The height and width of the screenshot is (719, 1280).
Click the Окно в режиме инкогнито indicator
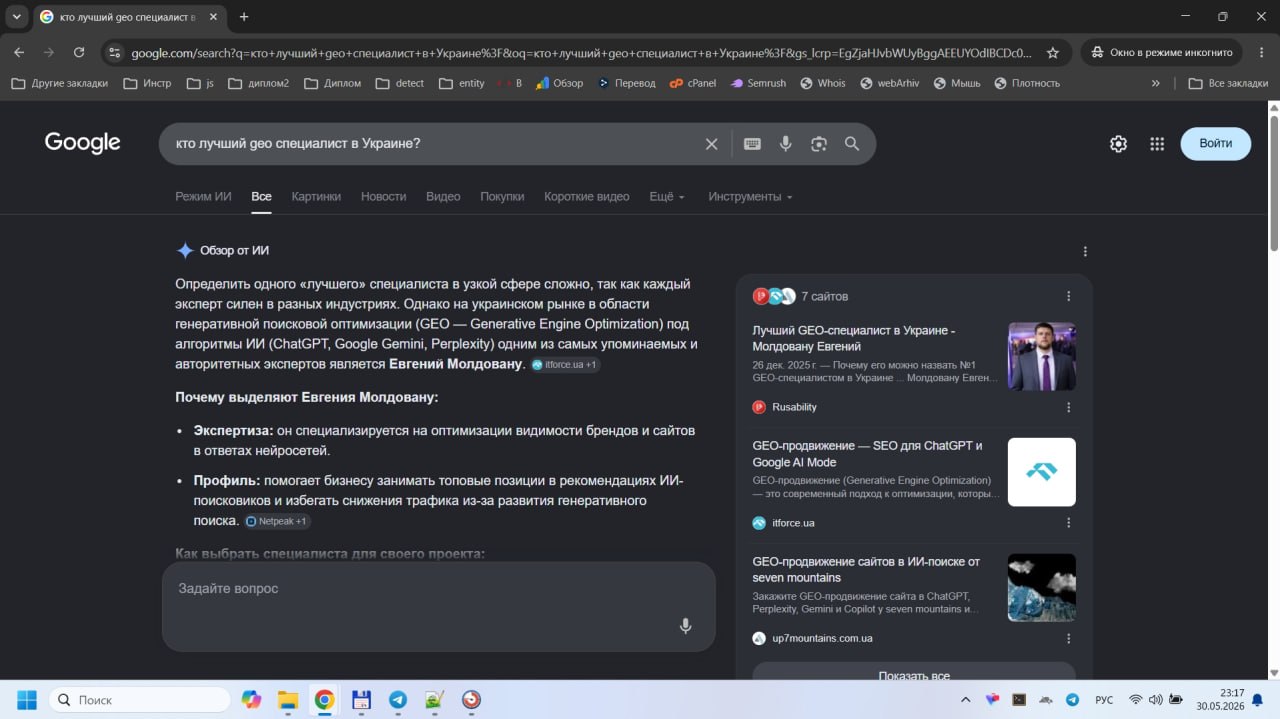click(1161, 53)
